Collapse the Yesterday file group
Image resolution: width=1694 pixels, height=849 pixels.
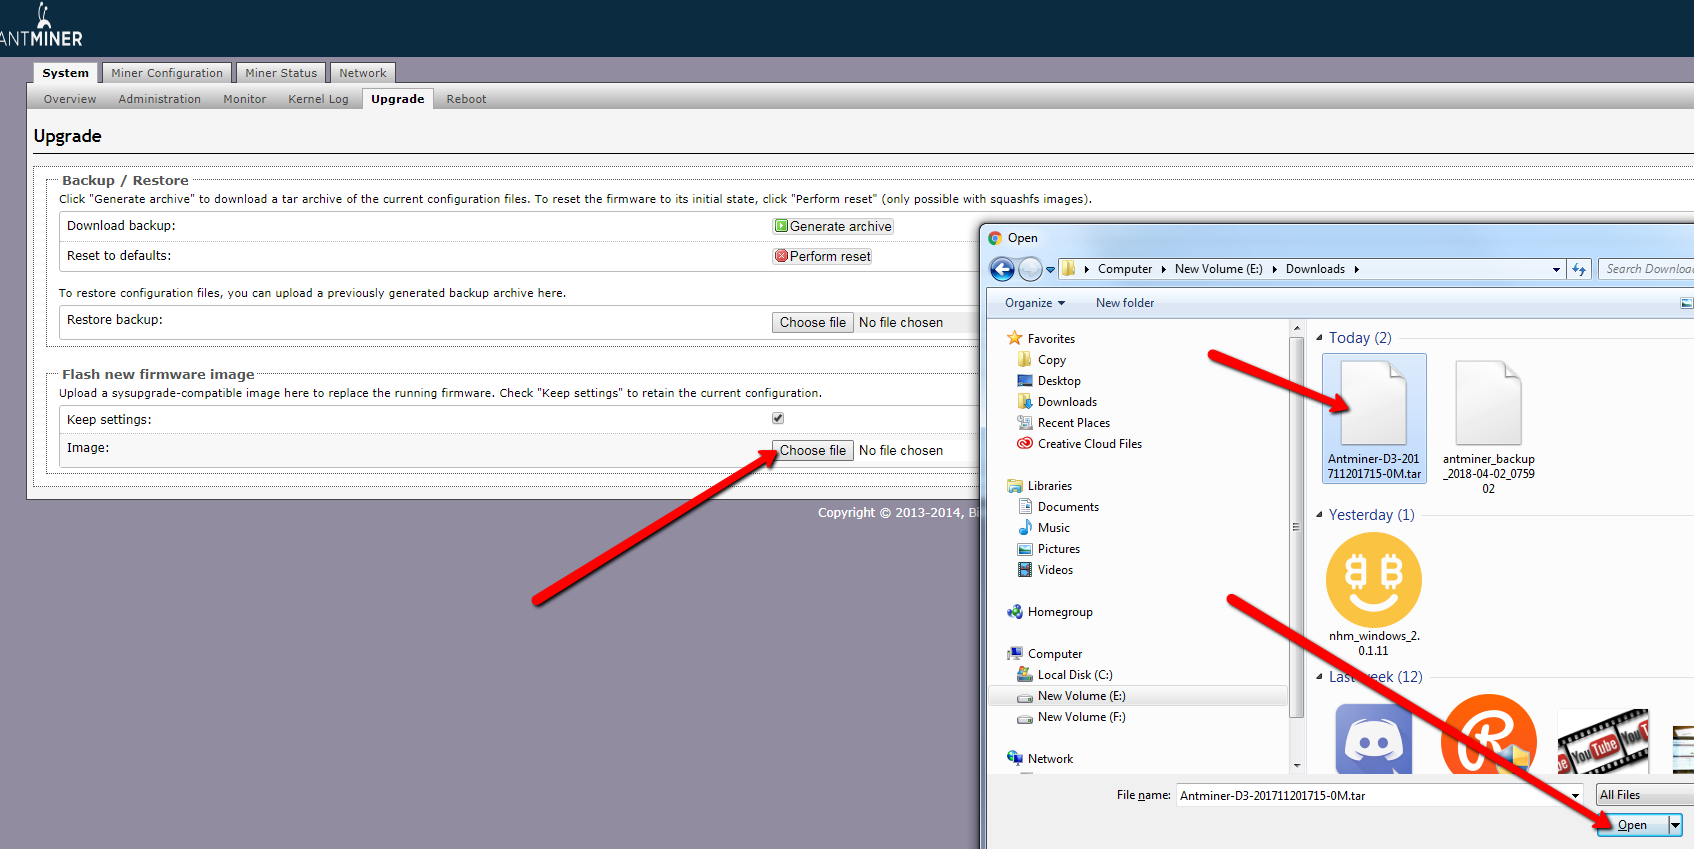(x=1319, y=515)
